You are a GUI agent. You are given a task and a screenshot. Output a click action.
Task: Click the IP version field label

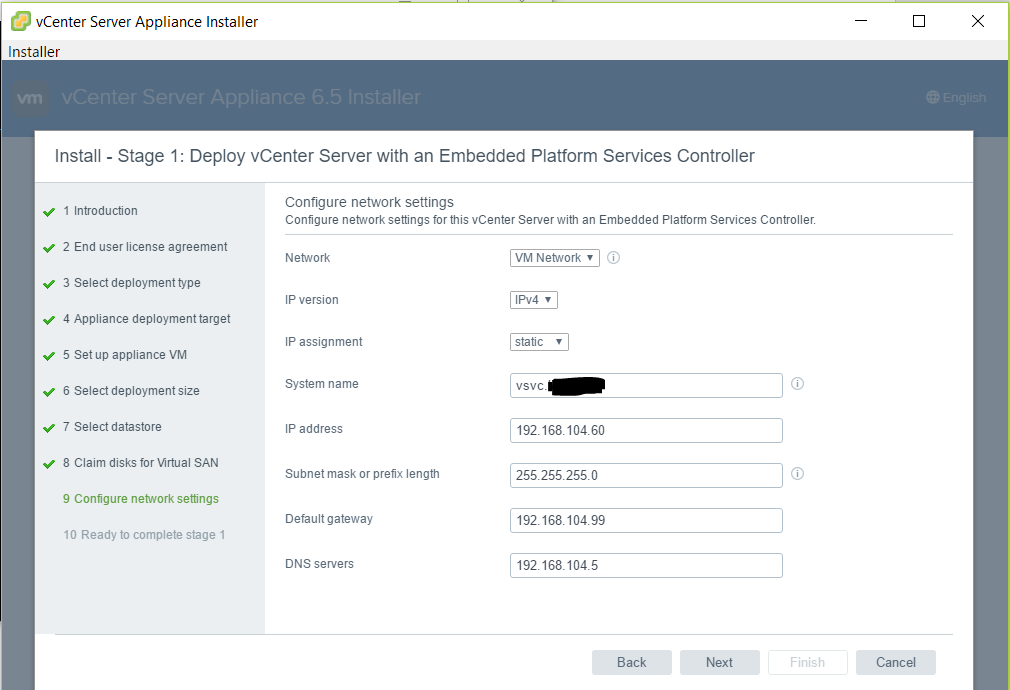tap(312, 300)
